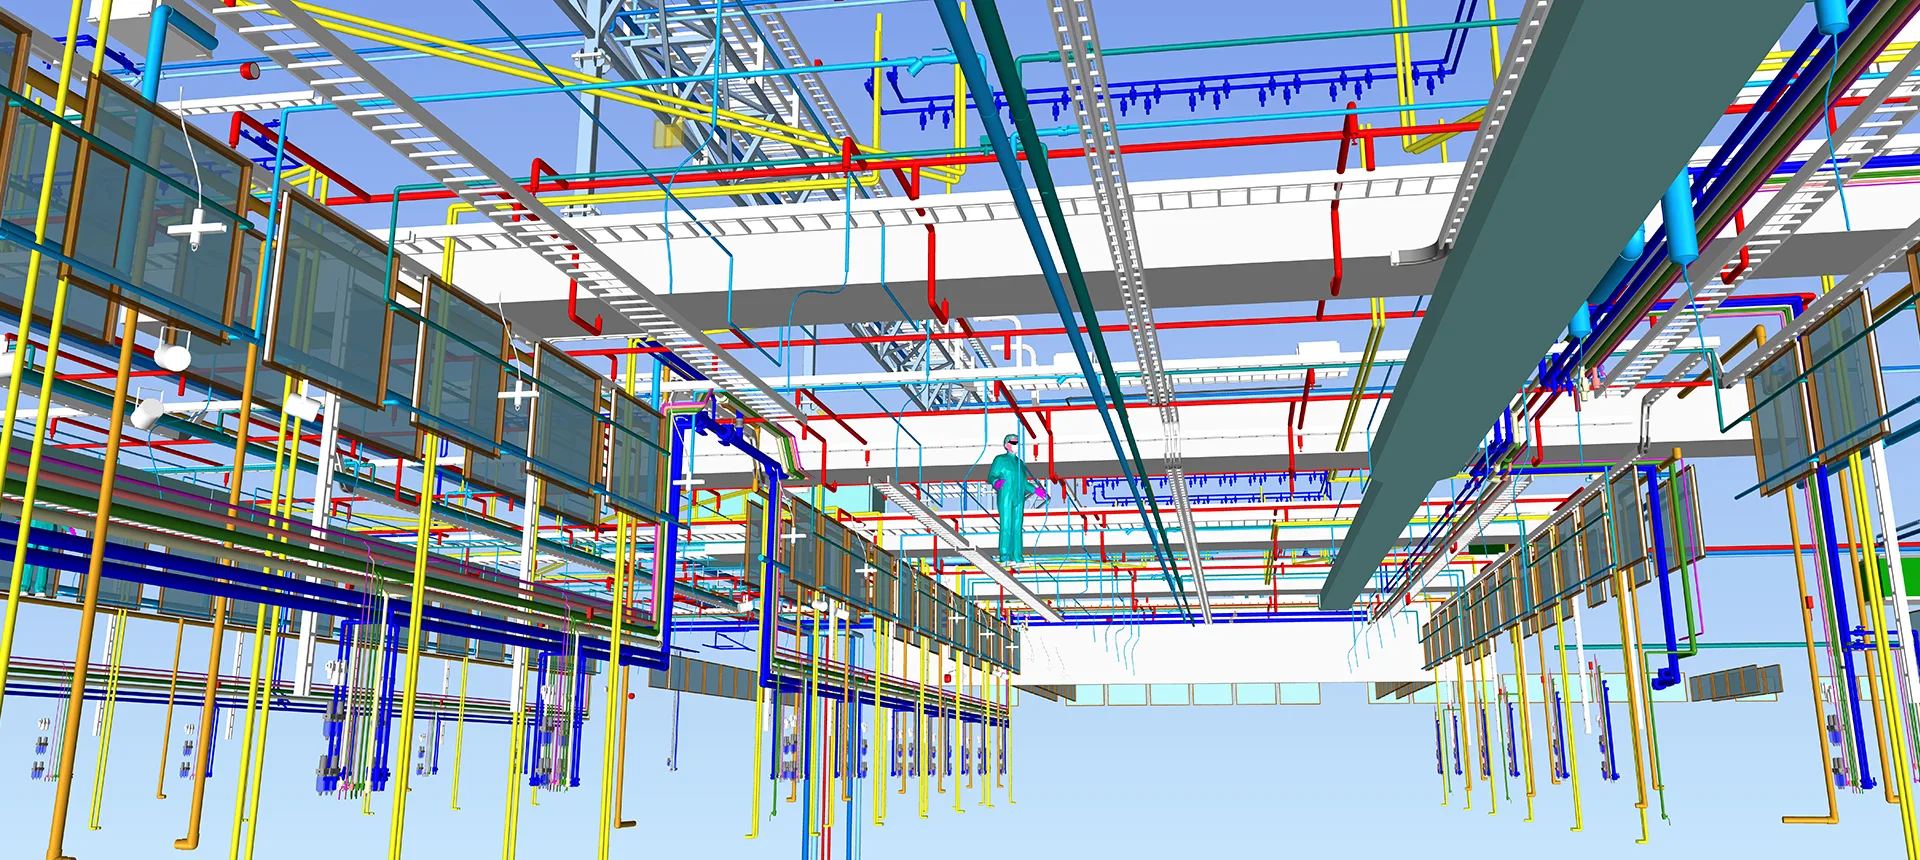Select the small red cylinder near top left
1920x860 pixels.
click(249, 70)
